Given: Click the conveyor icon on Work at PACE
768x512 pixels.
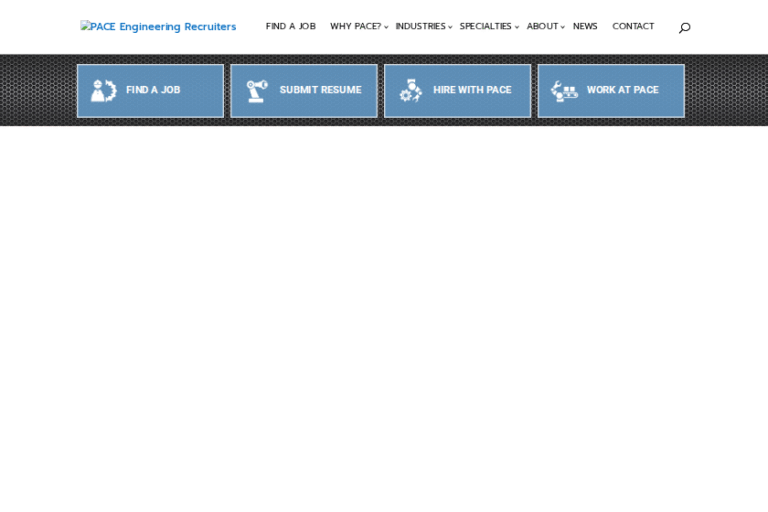Looking at the screenshot, I should (564, 91).
